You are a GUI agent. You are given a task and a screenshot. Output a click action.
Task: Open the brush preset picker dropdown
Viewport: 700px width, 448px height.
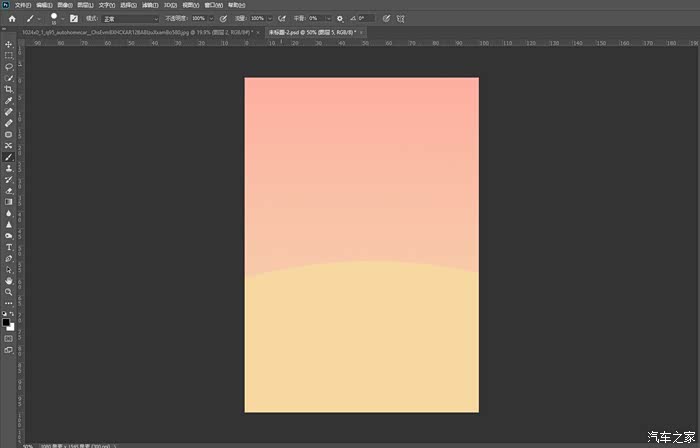coord(63,18)
